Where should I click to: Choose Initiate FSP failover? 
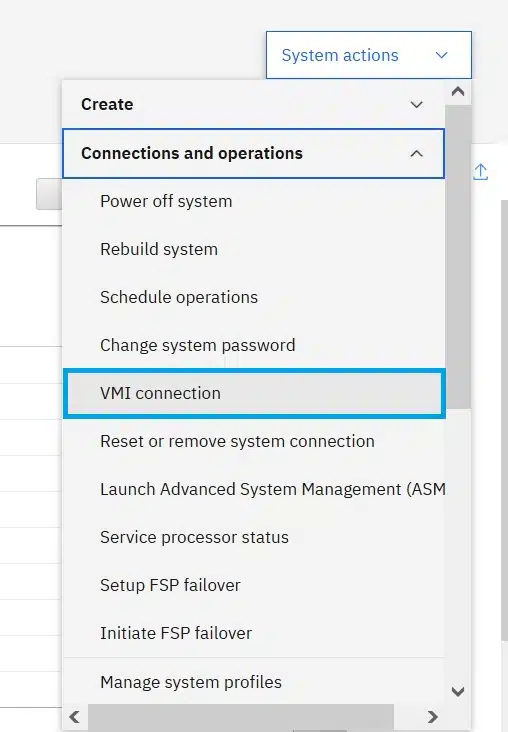coord(254,634)
